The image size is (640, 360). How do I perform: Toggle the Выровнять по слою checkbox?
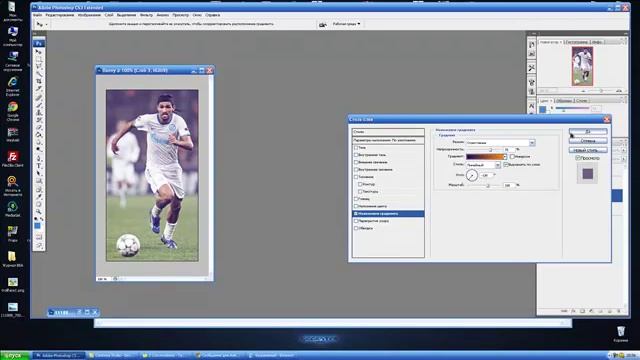(506, 164)
